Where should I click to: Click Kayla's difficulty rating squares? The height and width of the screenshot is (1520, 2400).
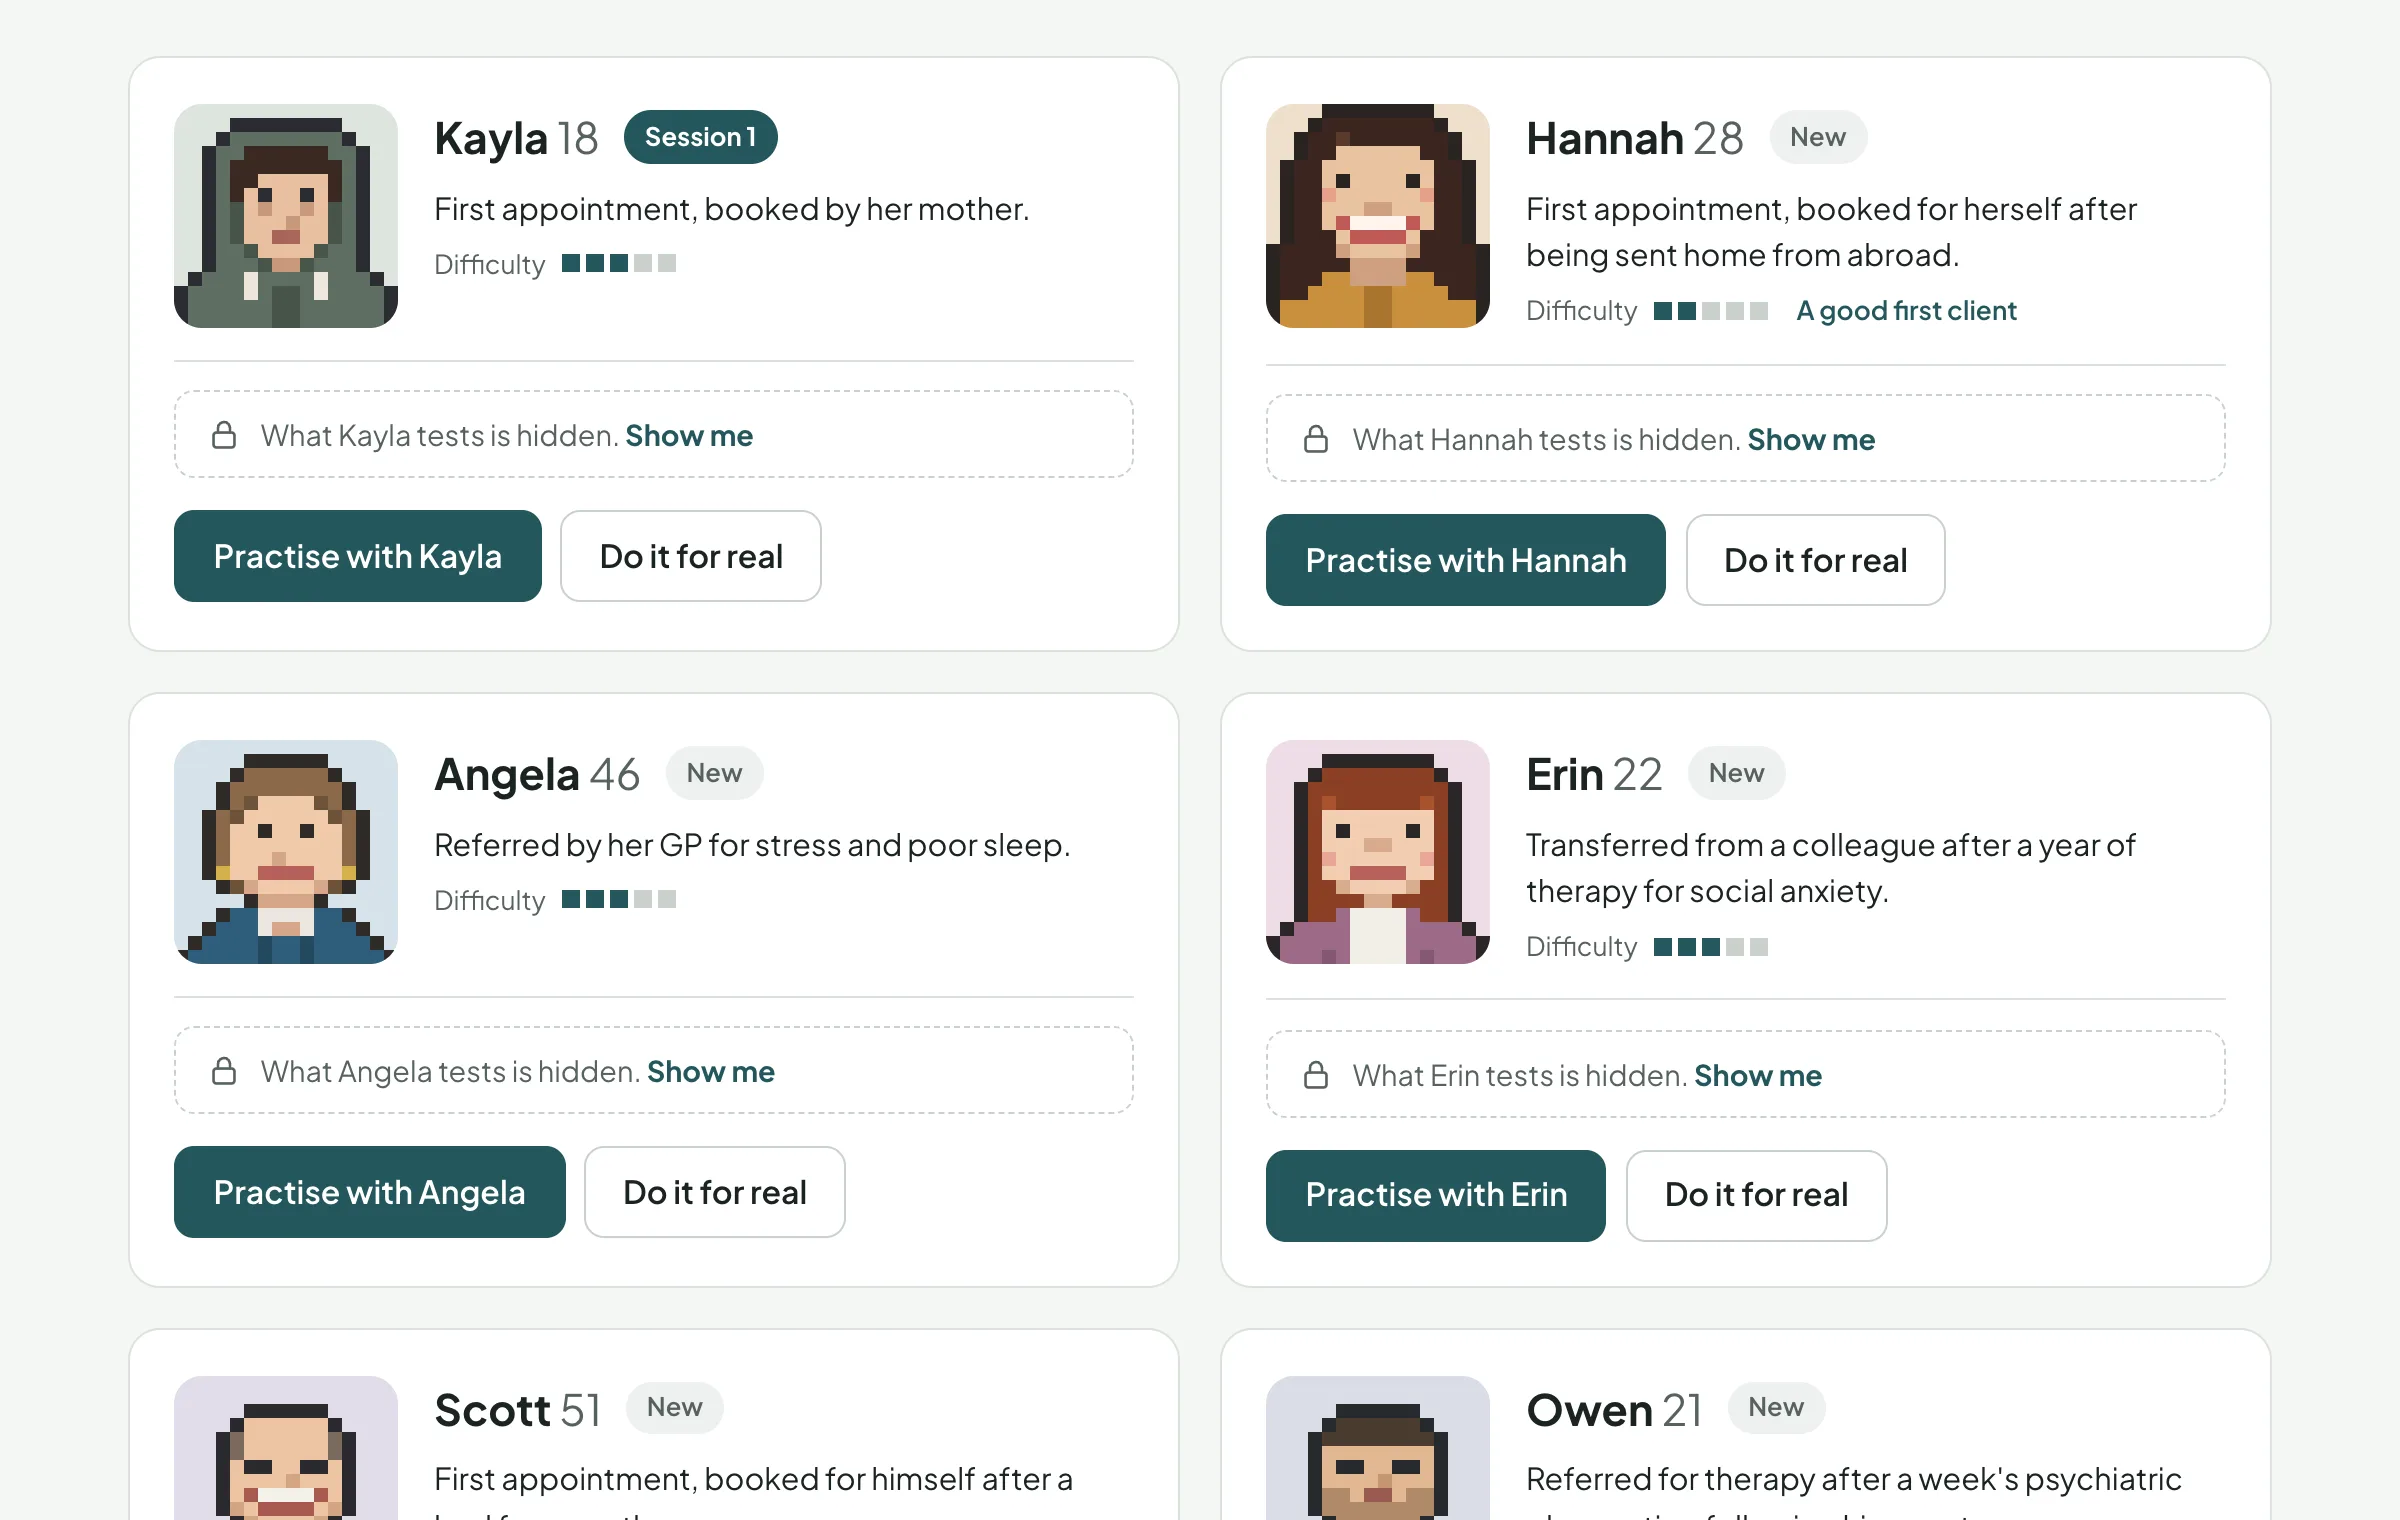(619, 263)
